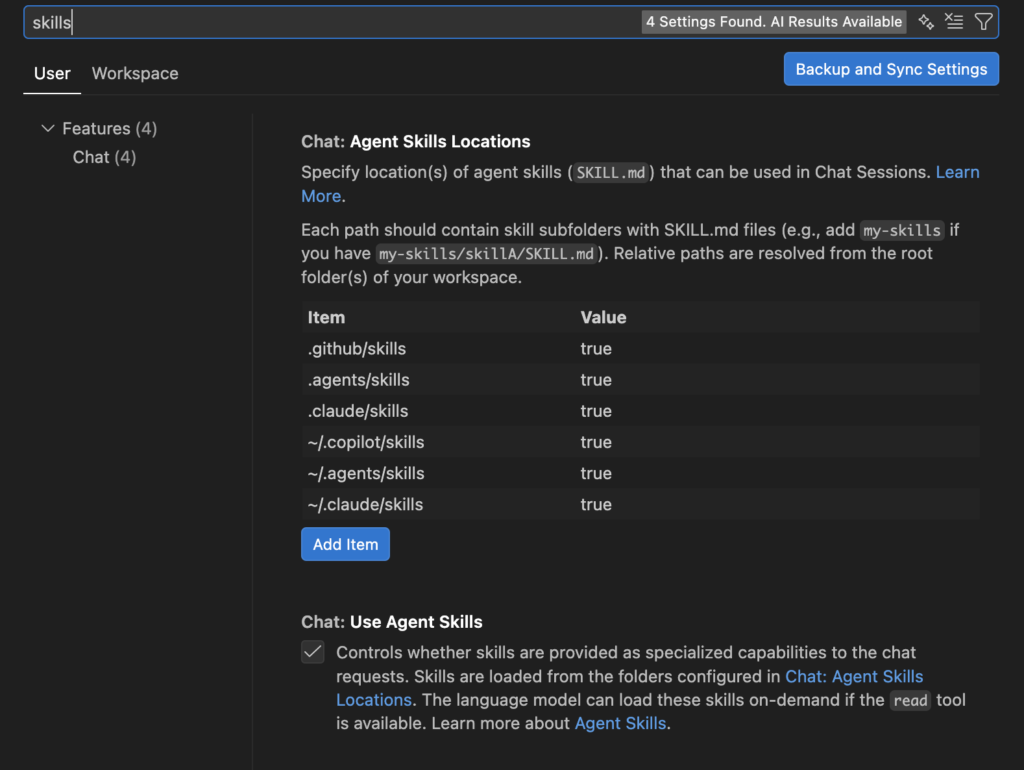
Task: Click the Agent Skills link in description
Action: (622, 723)
